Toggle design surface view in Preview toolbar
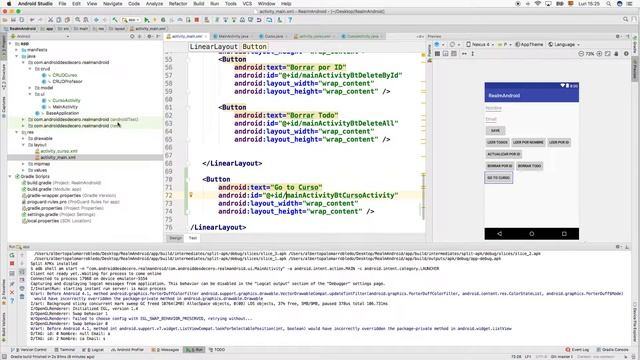640x360 pixels. pos(437,53)
